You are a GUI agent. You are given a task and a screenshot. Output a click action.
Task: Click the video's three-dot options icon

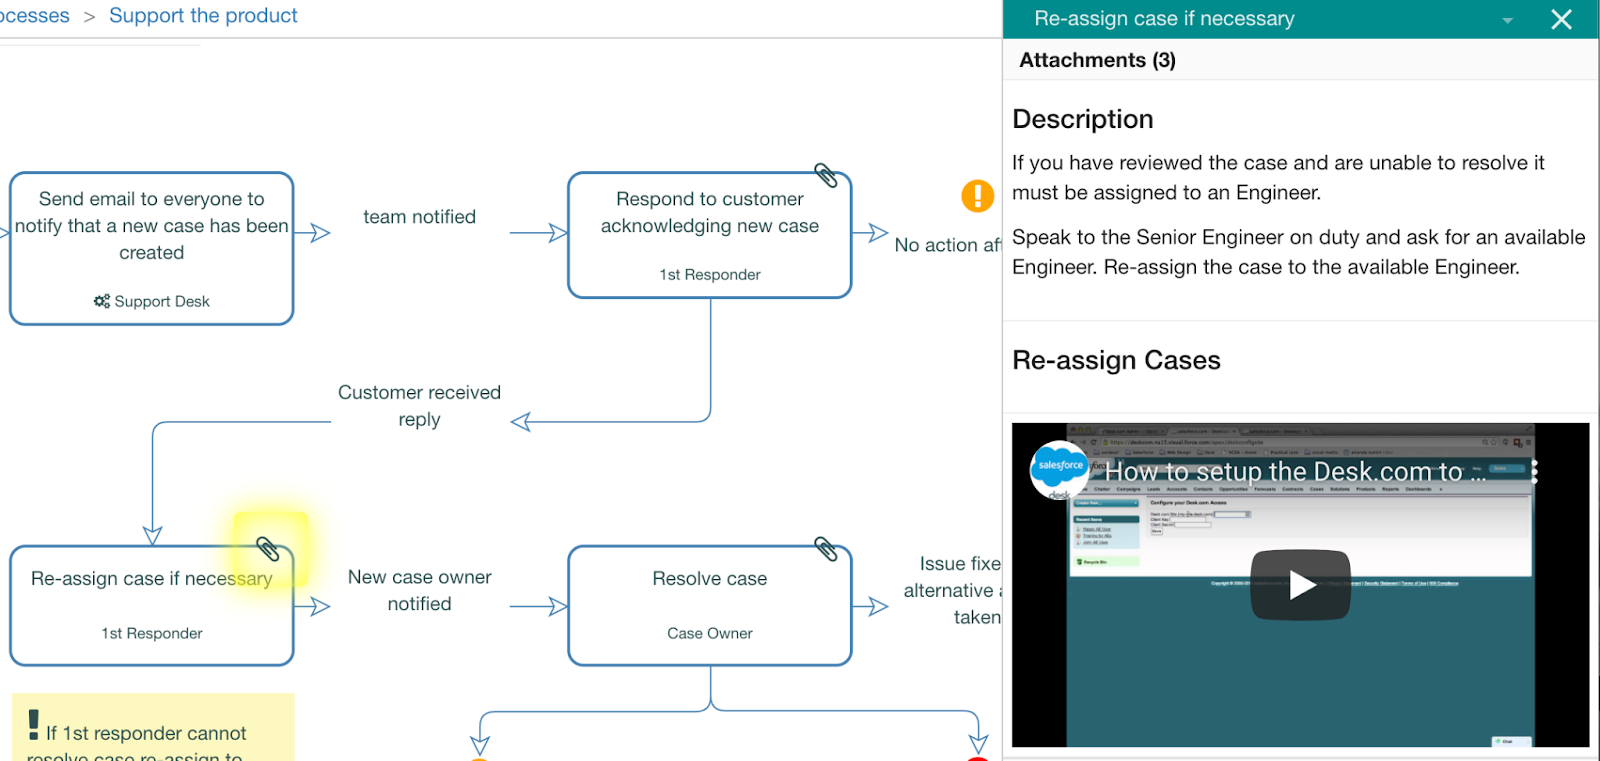click(x=1534, y=472)
